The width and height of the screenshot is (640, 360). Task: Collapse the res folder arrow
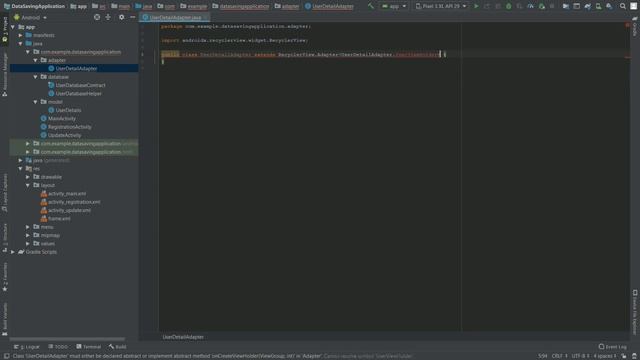click(20, 169)
